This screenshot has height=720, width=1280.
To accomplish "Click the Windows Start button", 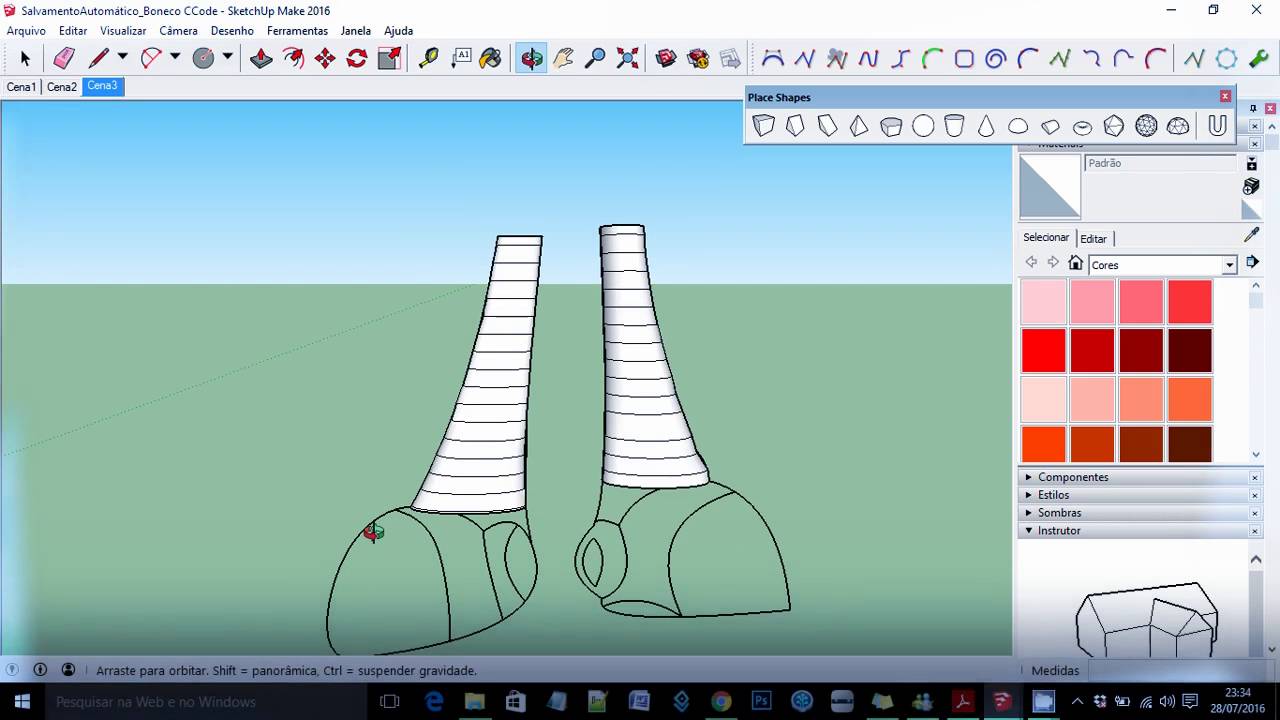I will [x=22, y=702].
